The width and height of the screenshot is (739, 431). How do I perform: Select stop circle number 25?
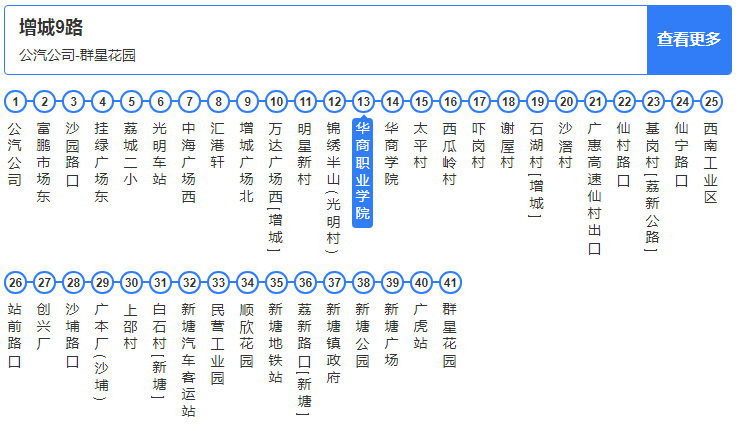[x=711, y=101]
